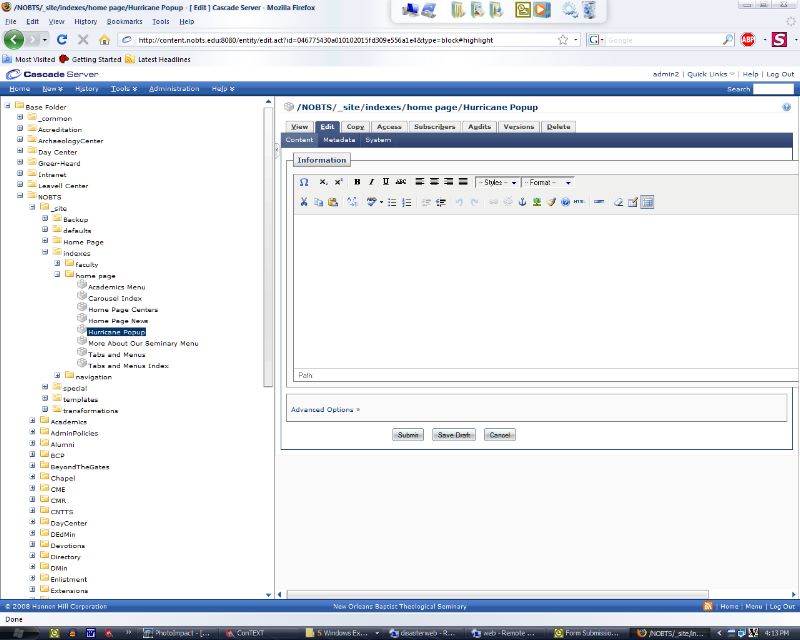
Task: Apply bold formatting in the editor
Action: pyautogui.click(x=356, y=182)
